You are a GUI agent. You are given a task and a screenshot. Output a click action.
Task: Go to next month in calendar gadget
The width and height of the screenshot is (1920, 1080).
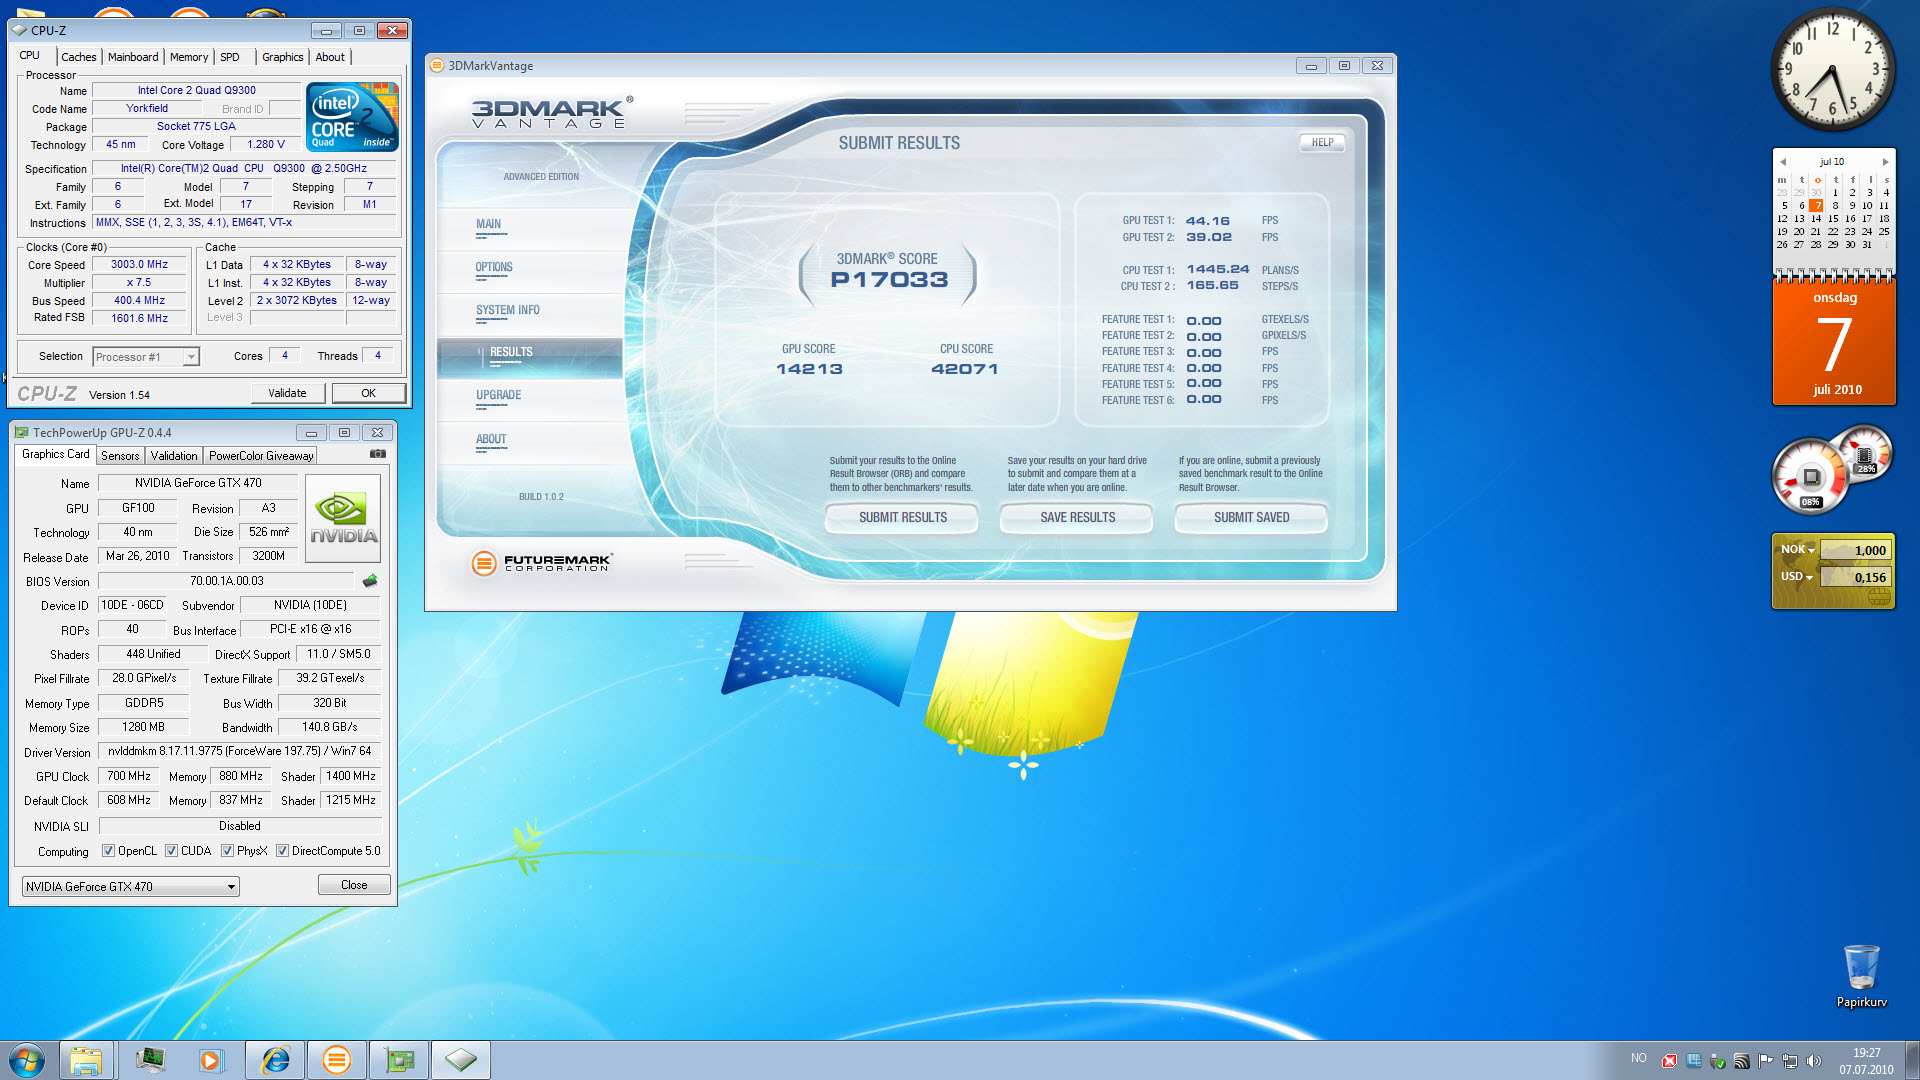tap(1886, 162)
